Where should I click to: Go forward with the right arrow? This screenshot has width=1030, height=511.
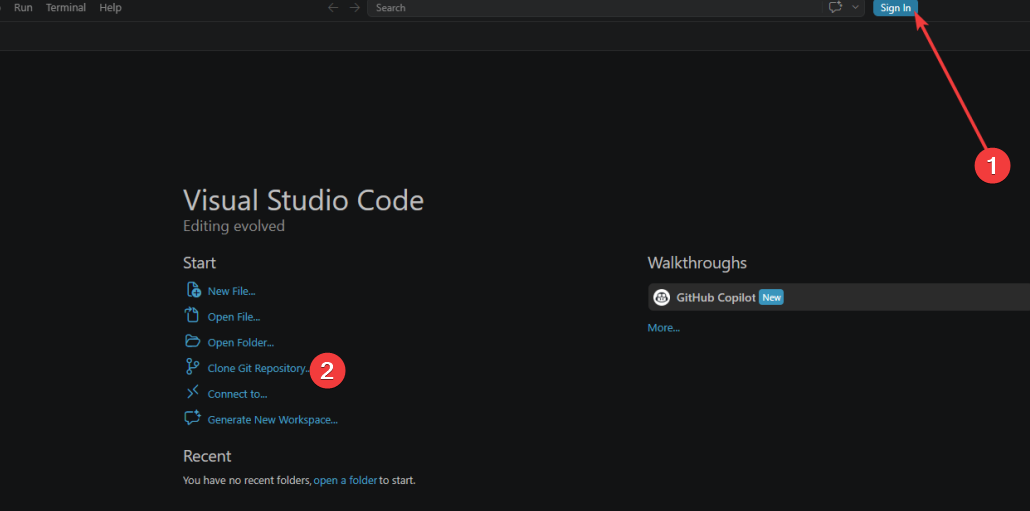[355, 8]
